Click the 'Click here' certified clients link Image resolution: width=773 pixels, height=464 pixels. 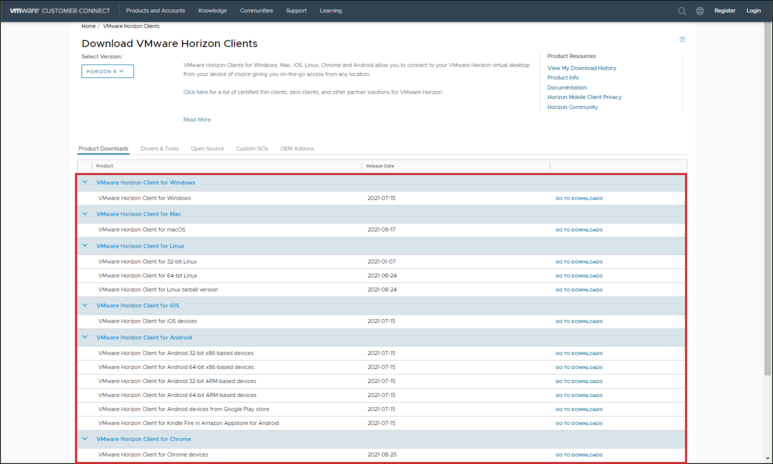coord(196,92)
